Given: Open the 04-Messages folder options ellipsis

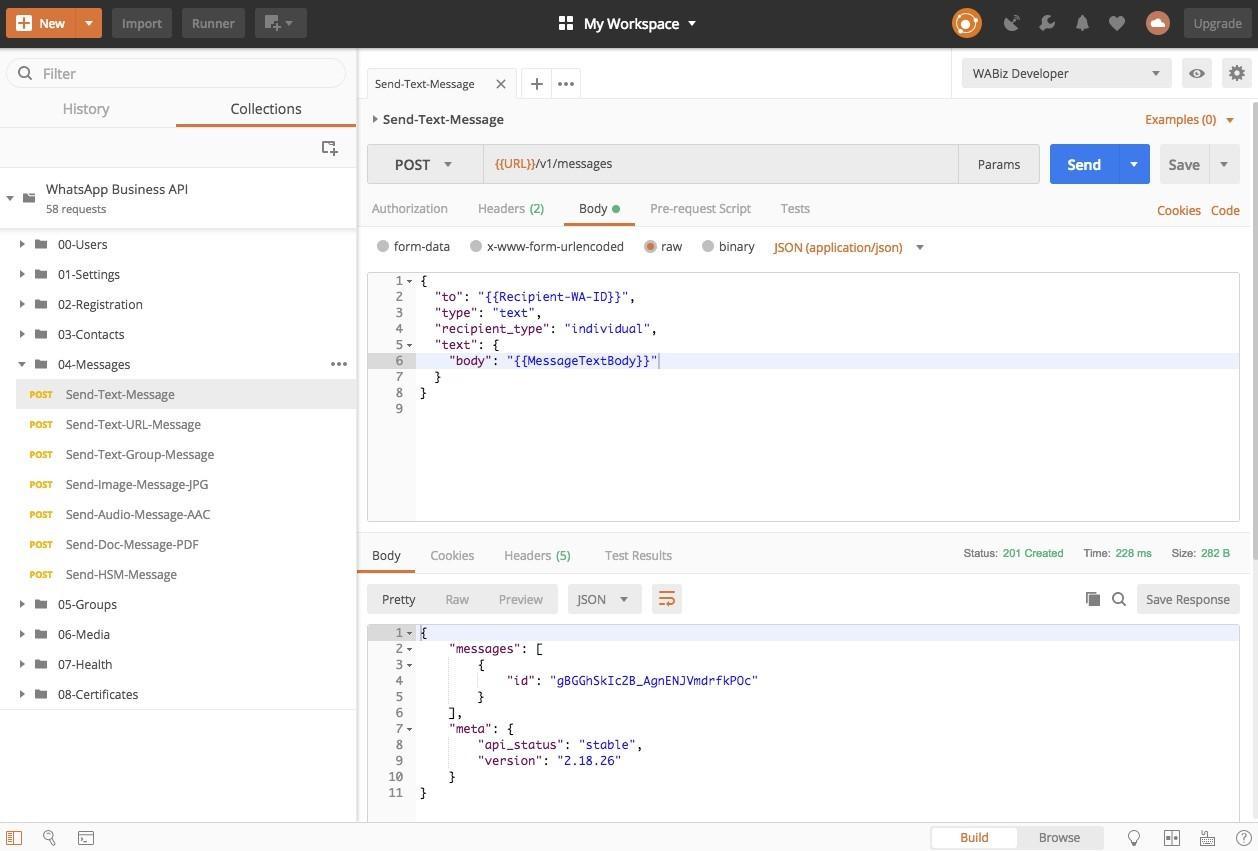Looking at the screenshot, I should (339, 364).
